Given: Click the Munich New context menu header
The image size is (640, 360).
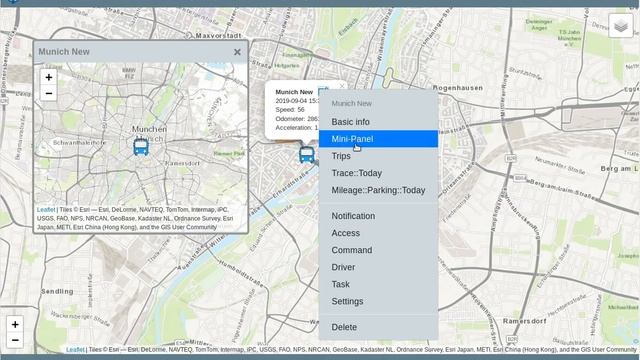Looking at the screenshot, I should pos(351,104).
